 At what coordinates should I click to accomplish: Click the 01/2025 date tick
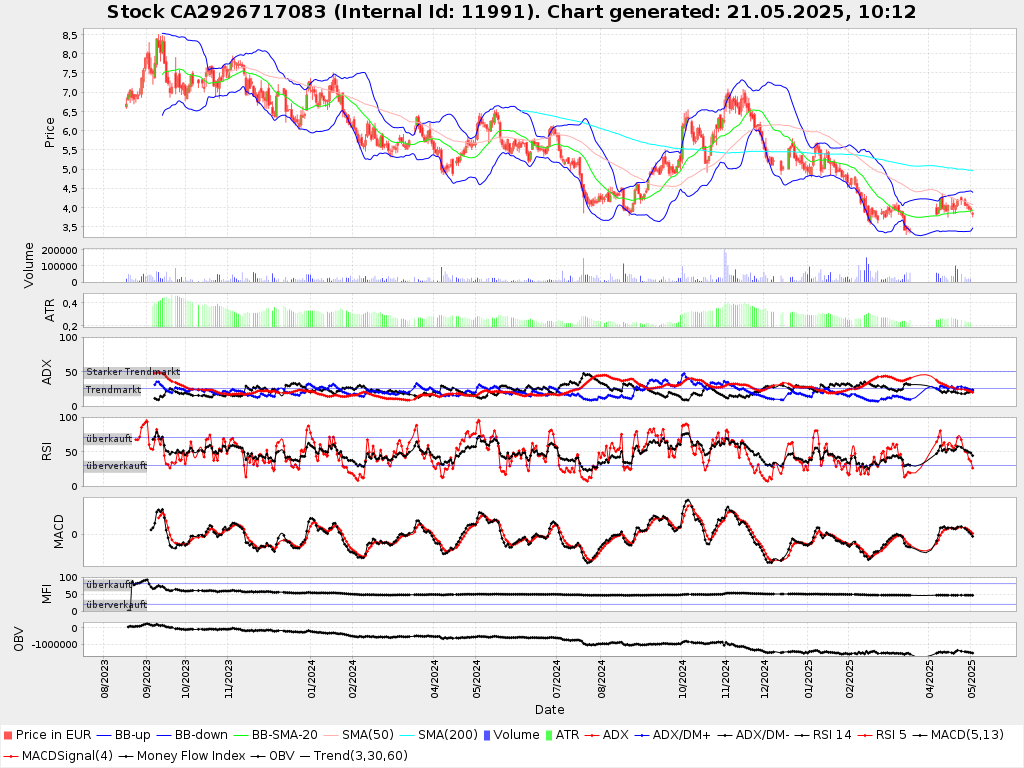click(808, 679)
